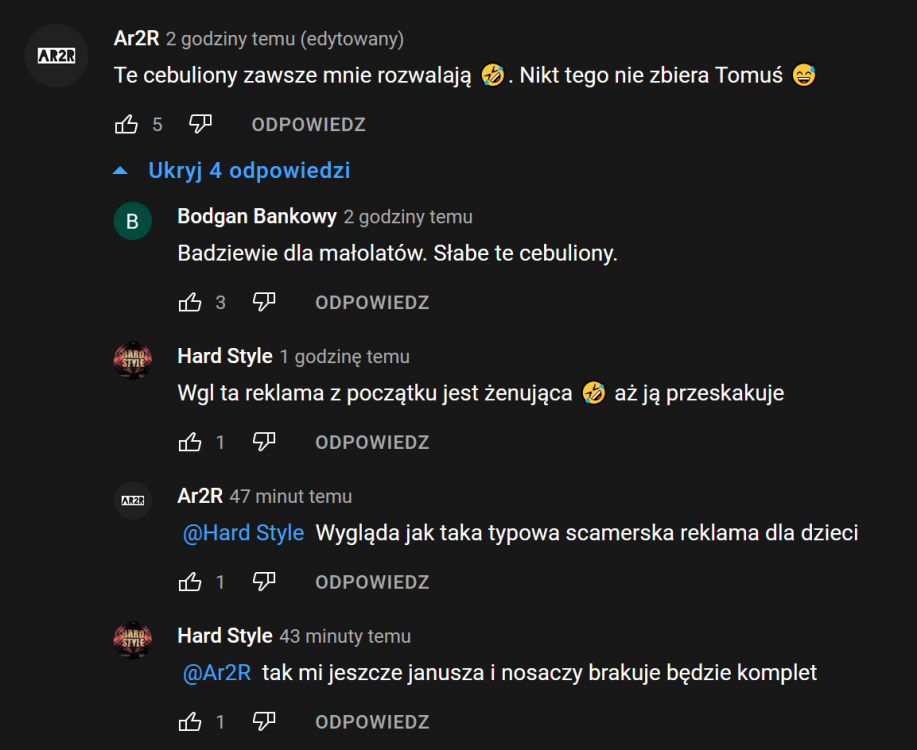Image resolution: width=917 pixels, height=750 pixels.
Task: Click the 2 godziny temu (edytowany) timestamp
Action: 285,40
